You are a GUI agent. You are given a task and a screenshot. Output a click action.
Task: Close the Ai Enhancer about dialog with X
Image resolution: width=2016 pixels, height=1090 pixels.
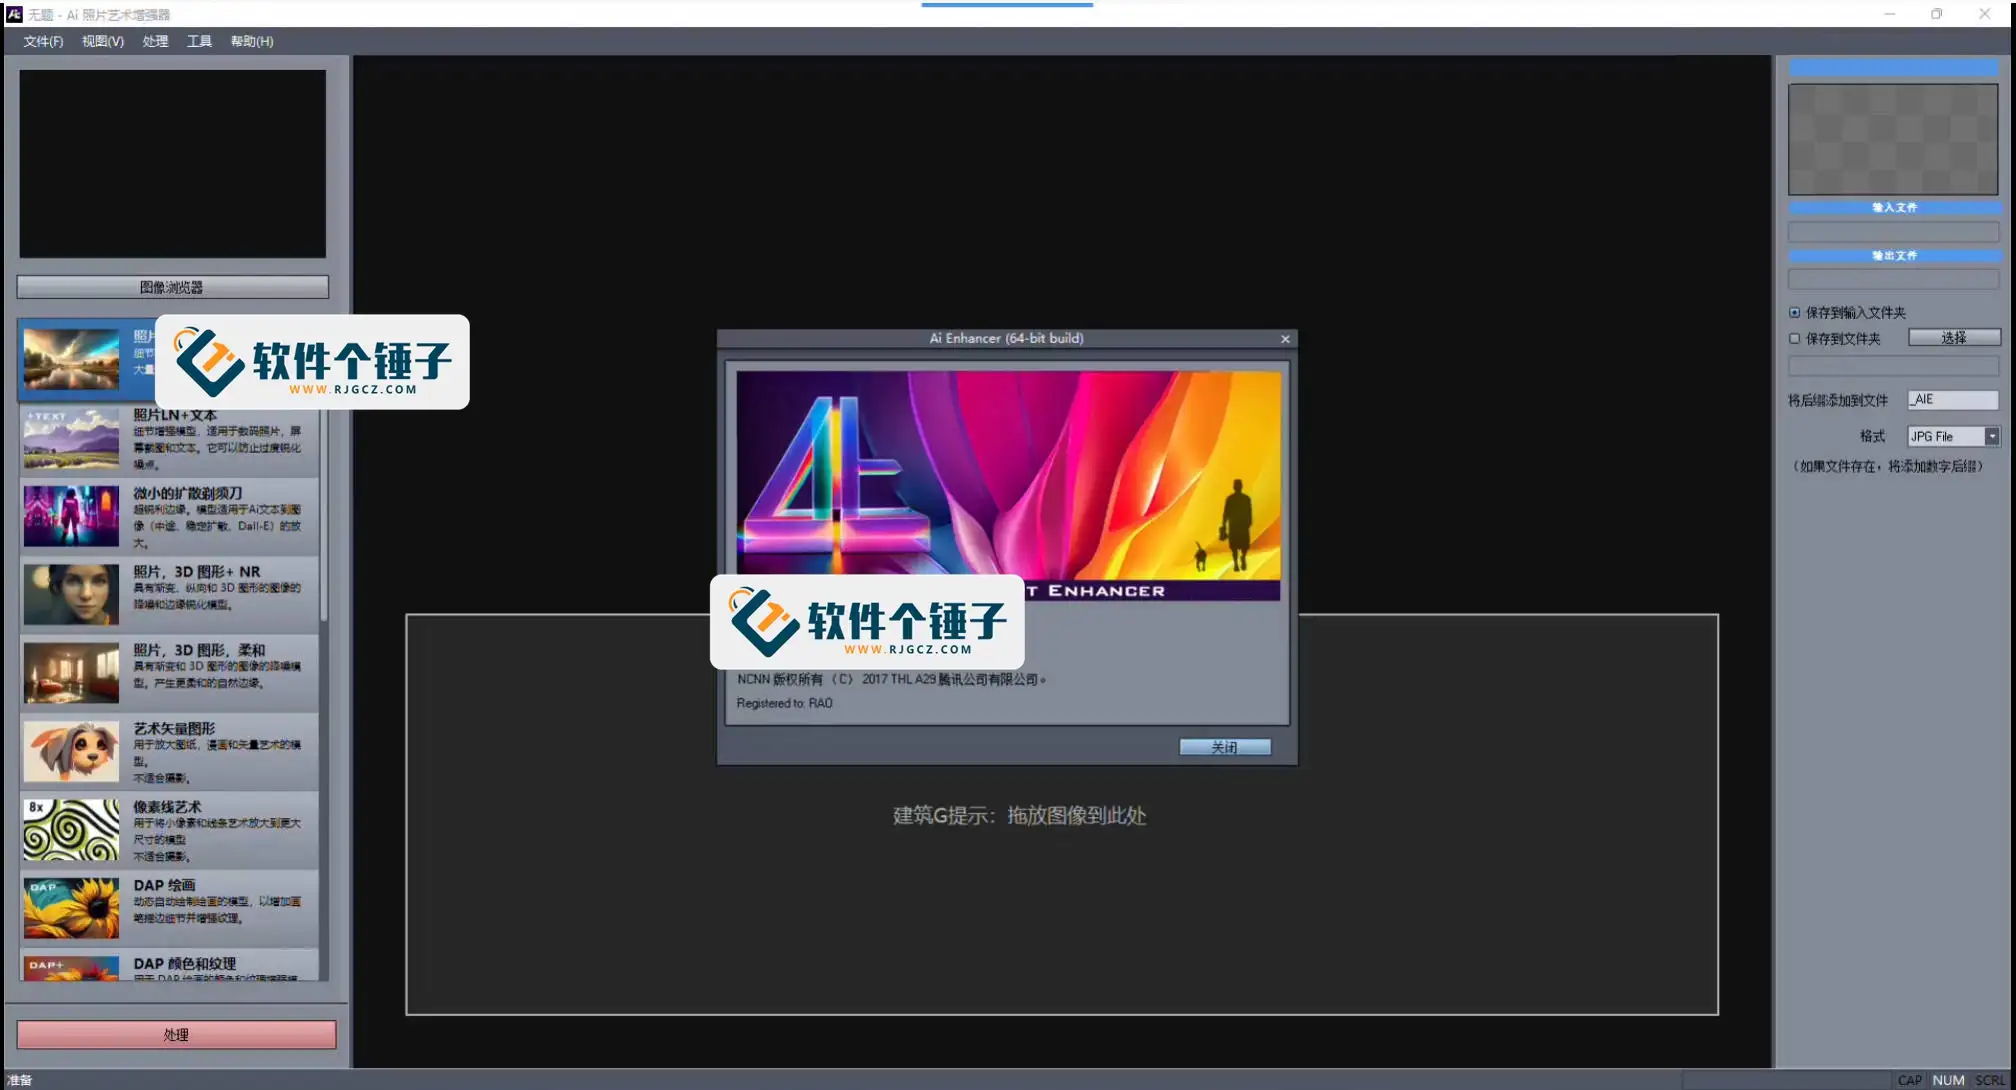(x=1285, y=339)
